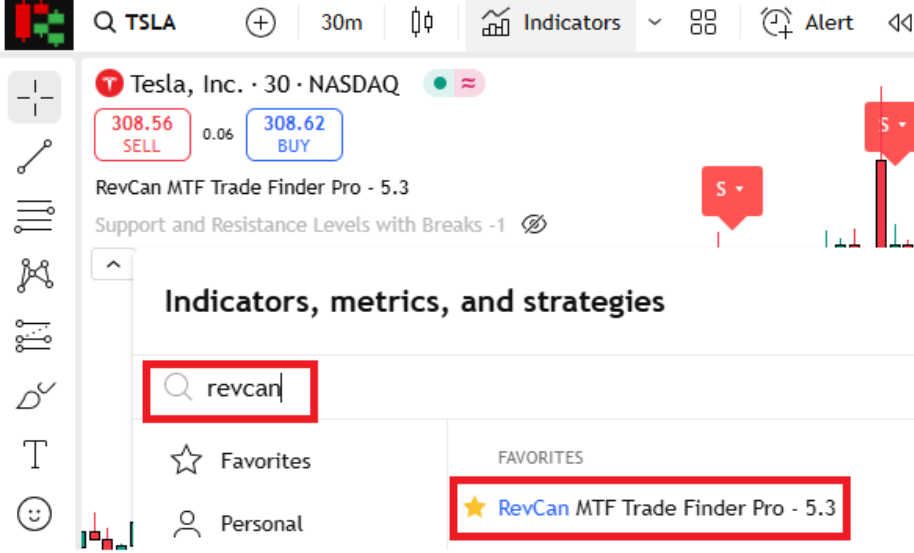Switch to the Personal category
914x553 pixels.
click(x=261, y=523)
